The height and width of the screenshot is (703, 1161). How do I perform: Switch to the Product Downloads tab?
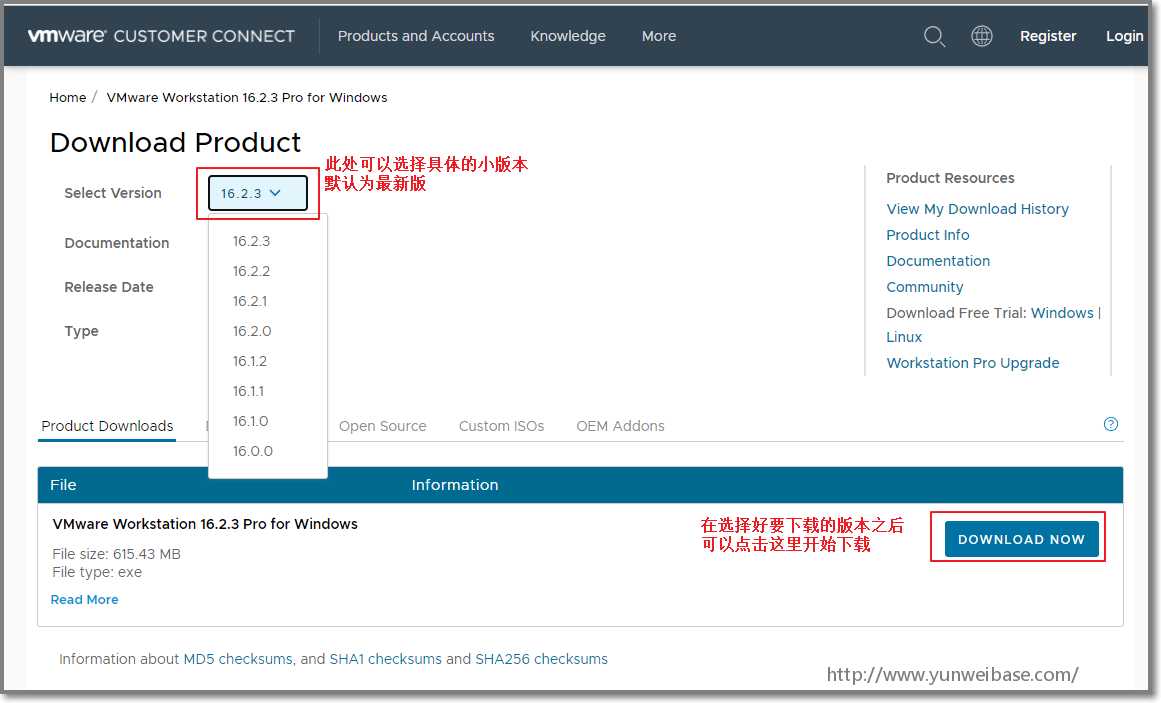point(107,426)
